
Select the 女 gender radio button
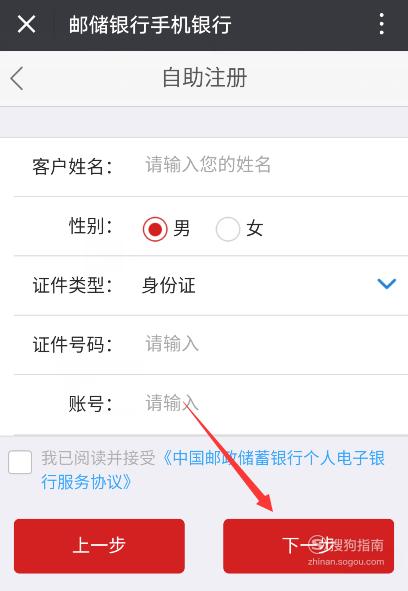click(x=228, y=229)
